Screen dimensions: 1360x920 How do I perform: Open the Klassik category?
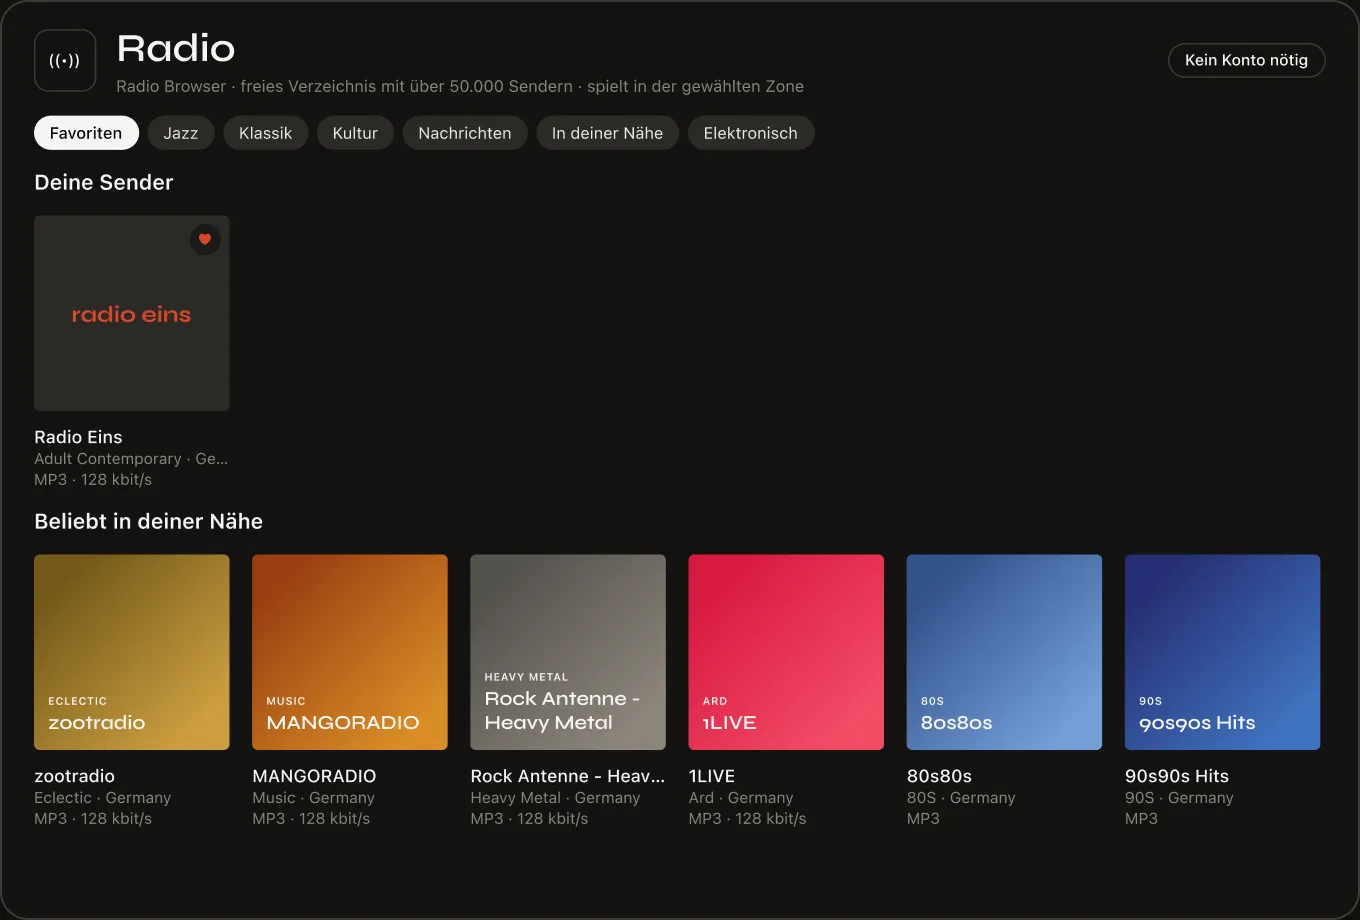(x=265, y=133)
